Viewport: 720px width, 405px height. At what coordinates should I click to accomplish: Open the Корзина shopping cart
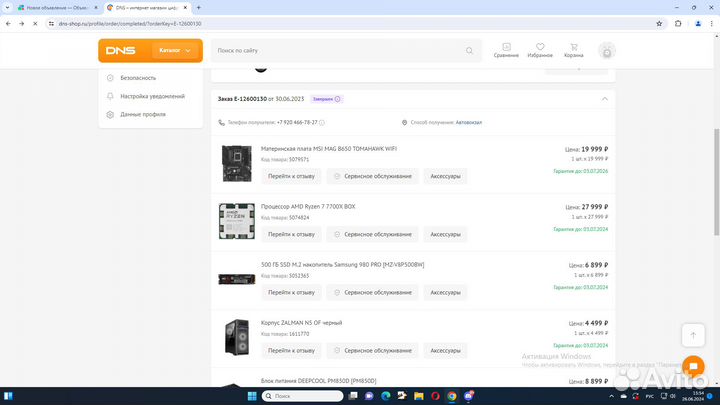click(x=574, y=51)
